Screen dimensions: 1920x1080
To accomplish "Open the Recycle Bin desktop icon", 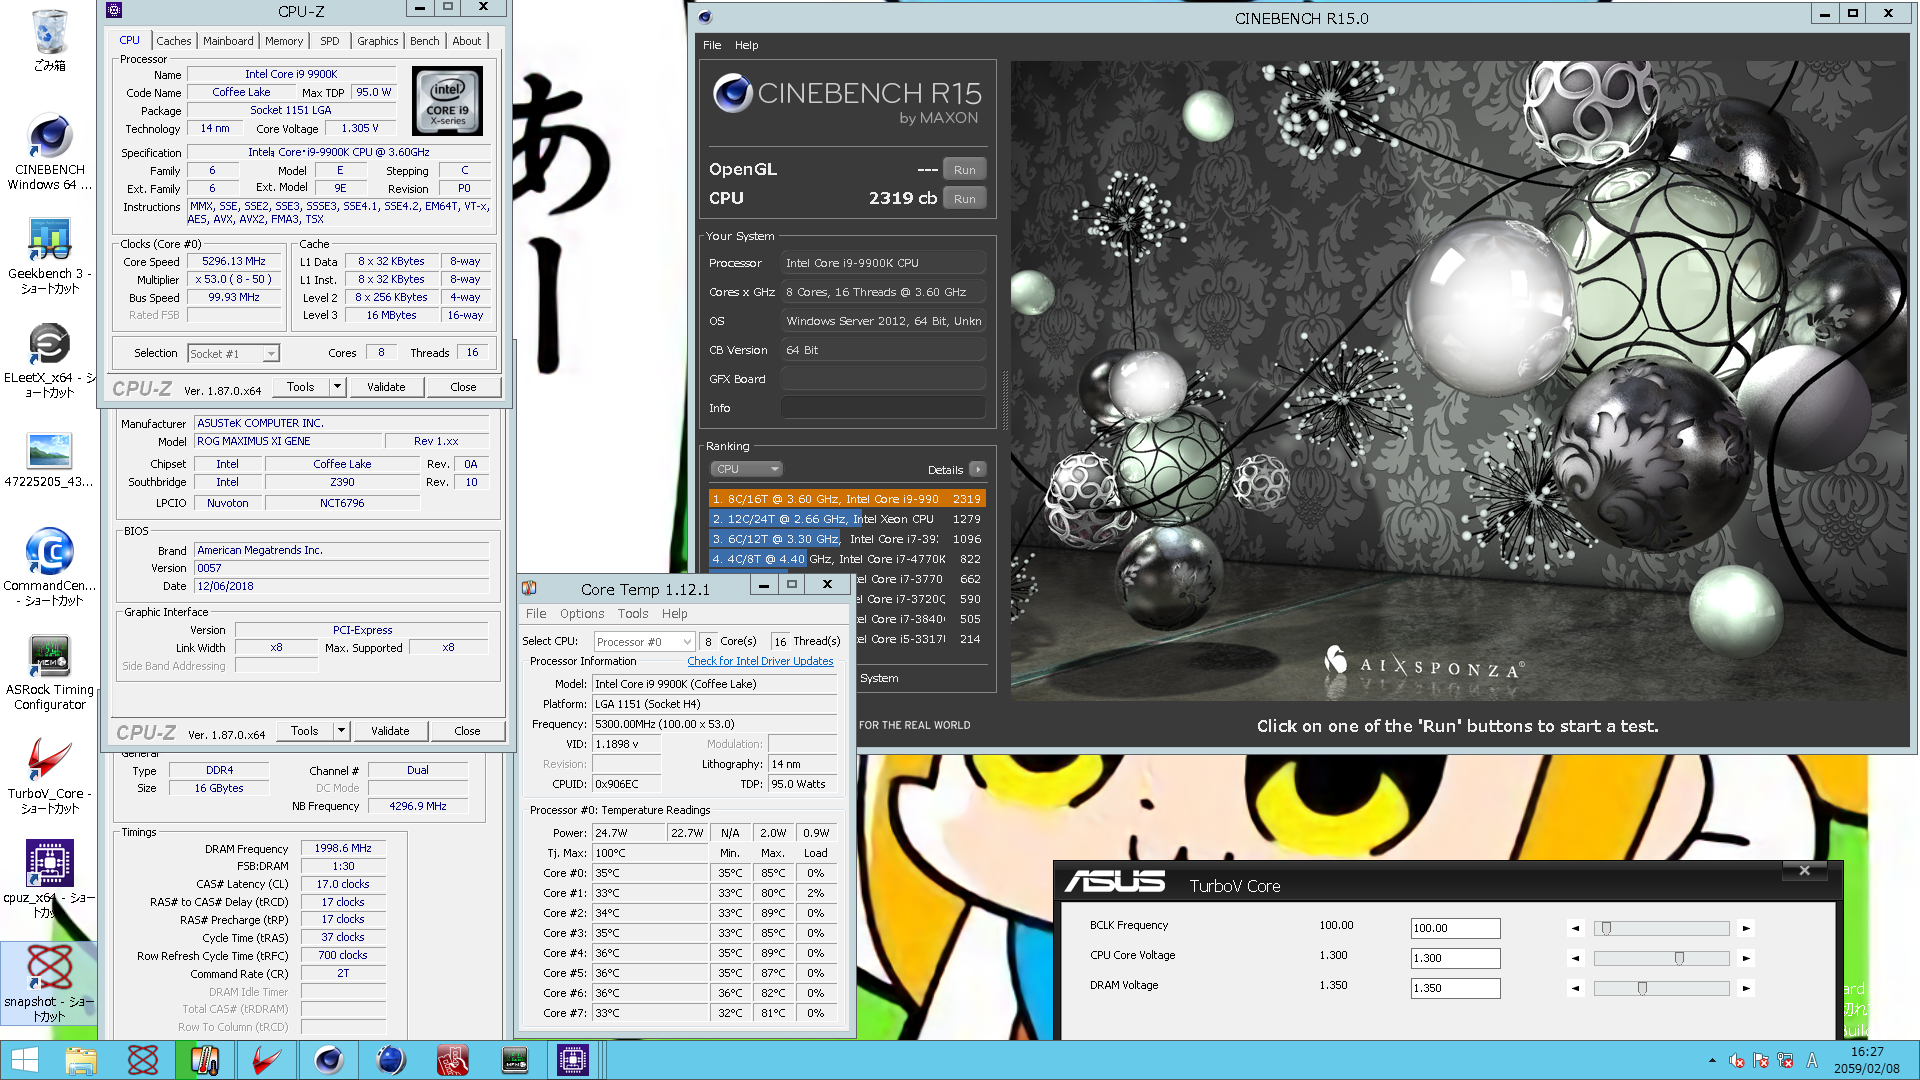I will 49,40.
